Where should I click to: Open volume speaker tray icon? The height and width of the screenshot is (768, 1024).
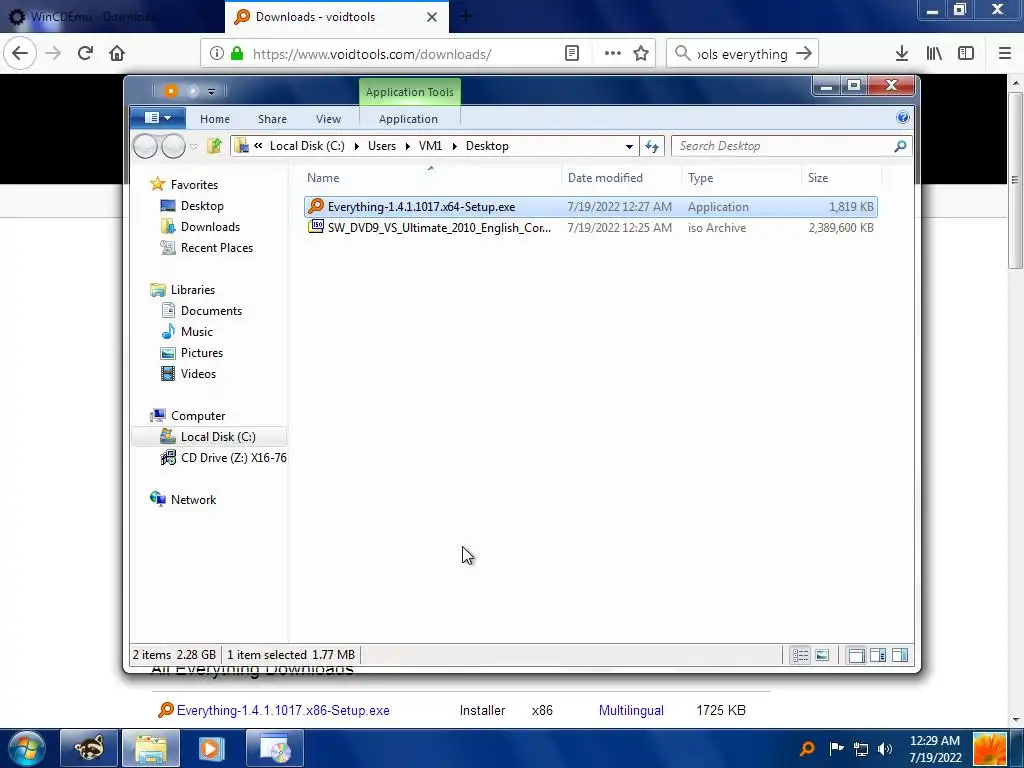(885, 749)
